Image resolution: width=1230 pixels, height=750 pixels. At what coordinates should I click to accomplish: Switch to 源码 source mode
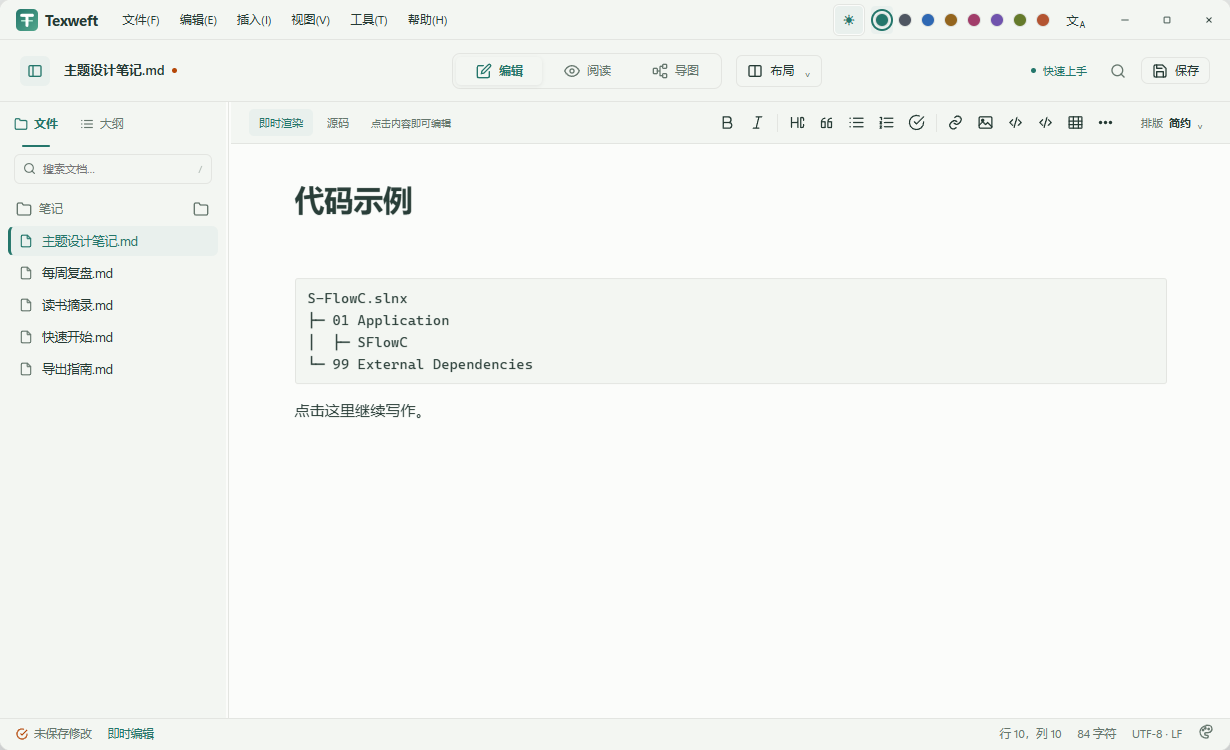[338, 123]
